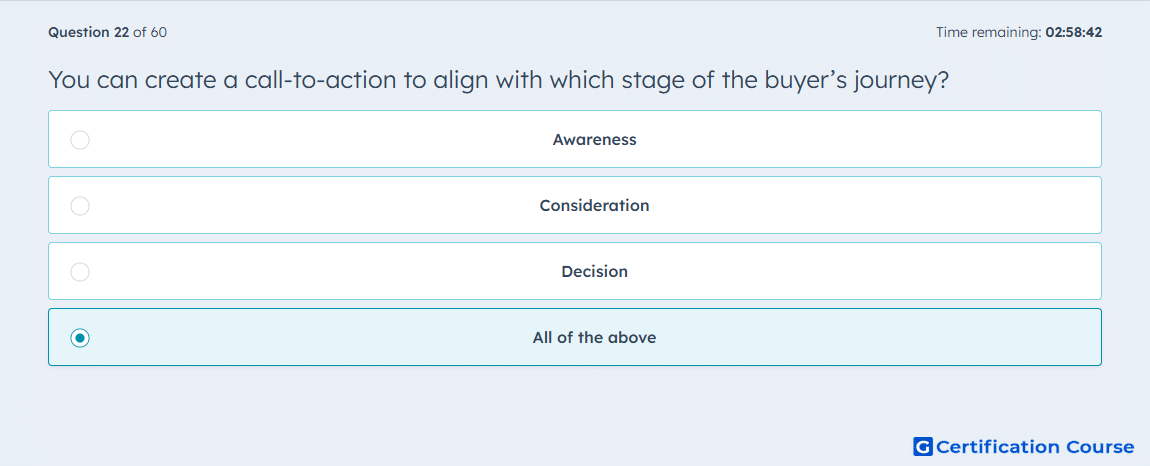Click 'You can create' at heading start
This screenshot has width=1150, height=466.
click(133, 80)
